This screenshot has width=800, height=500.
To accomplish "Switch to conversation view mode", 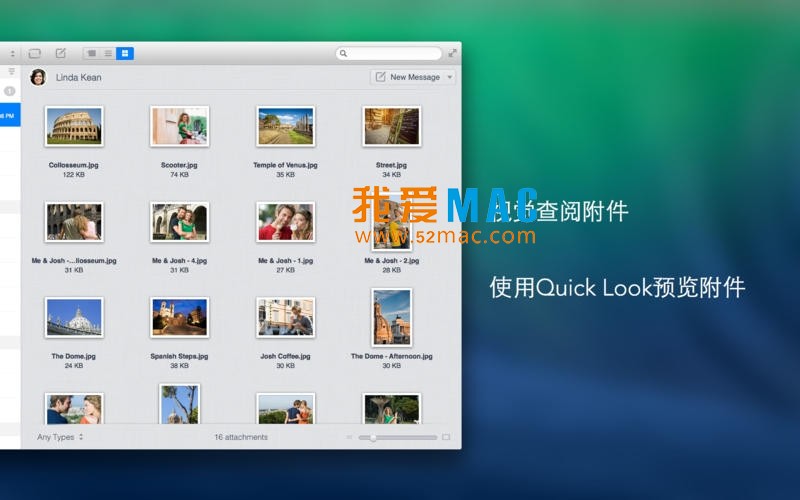I will [x=91, y=53].
